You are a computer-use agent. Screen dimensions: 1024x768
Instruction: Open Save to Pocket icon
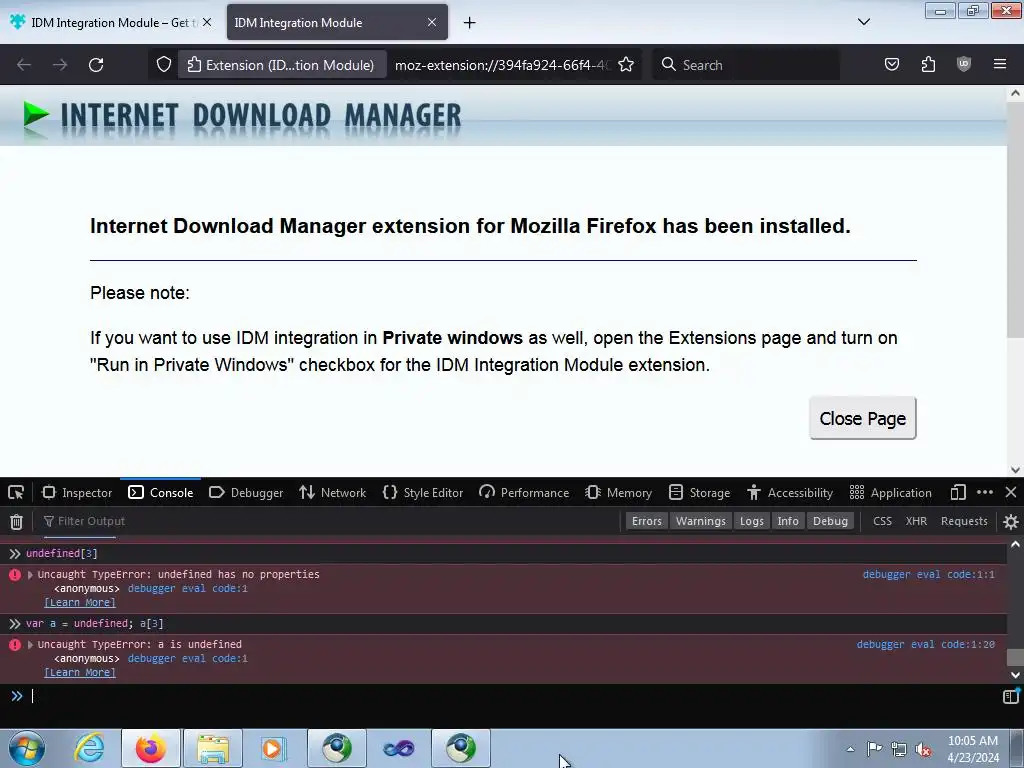(891, 64)
